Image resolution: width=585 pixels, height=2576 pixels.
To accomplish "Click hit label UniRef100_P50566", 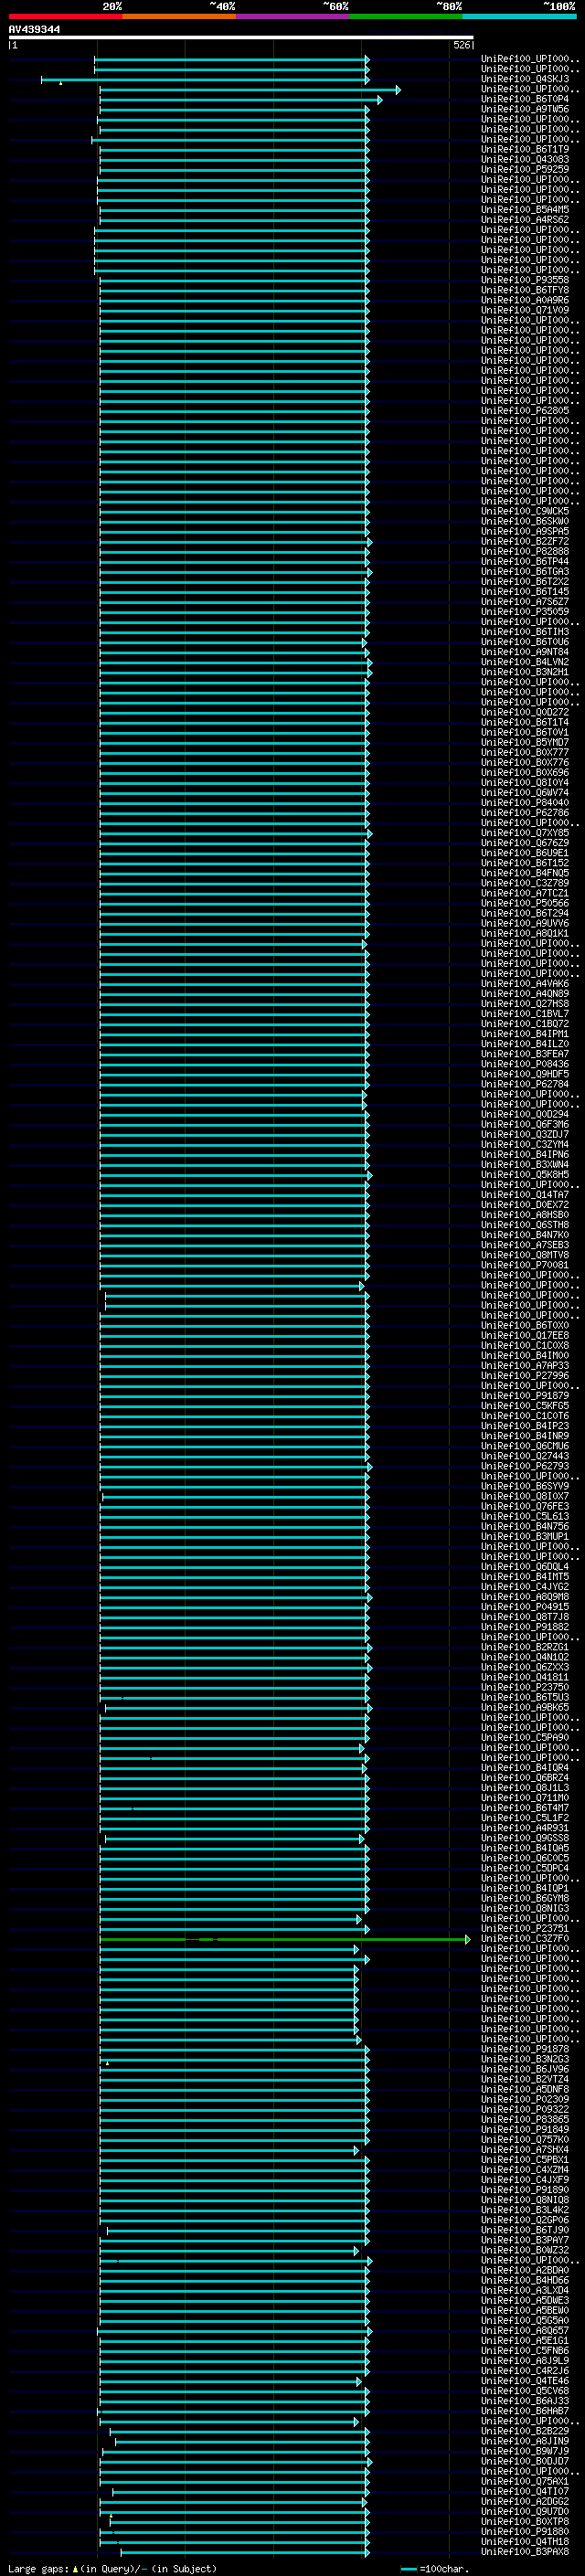I will click(x=525, y=903).
